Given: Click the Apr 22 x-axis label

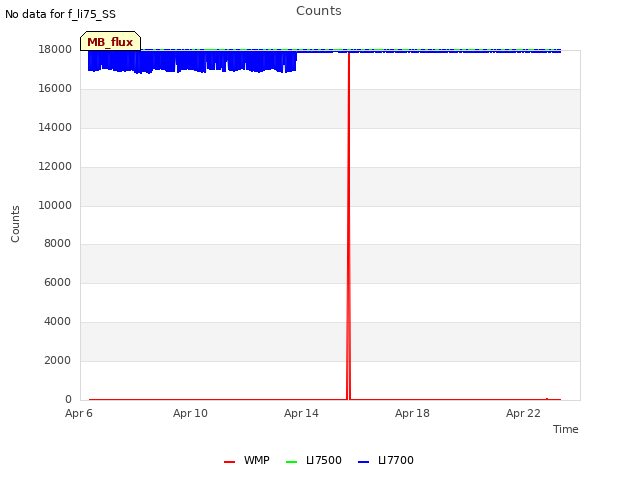Looking at the screenshot, I should [x=523, y=413].
